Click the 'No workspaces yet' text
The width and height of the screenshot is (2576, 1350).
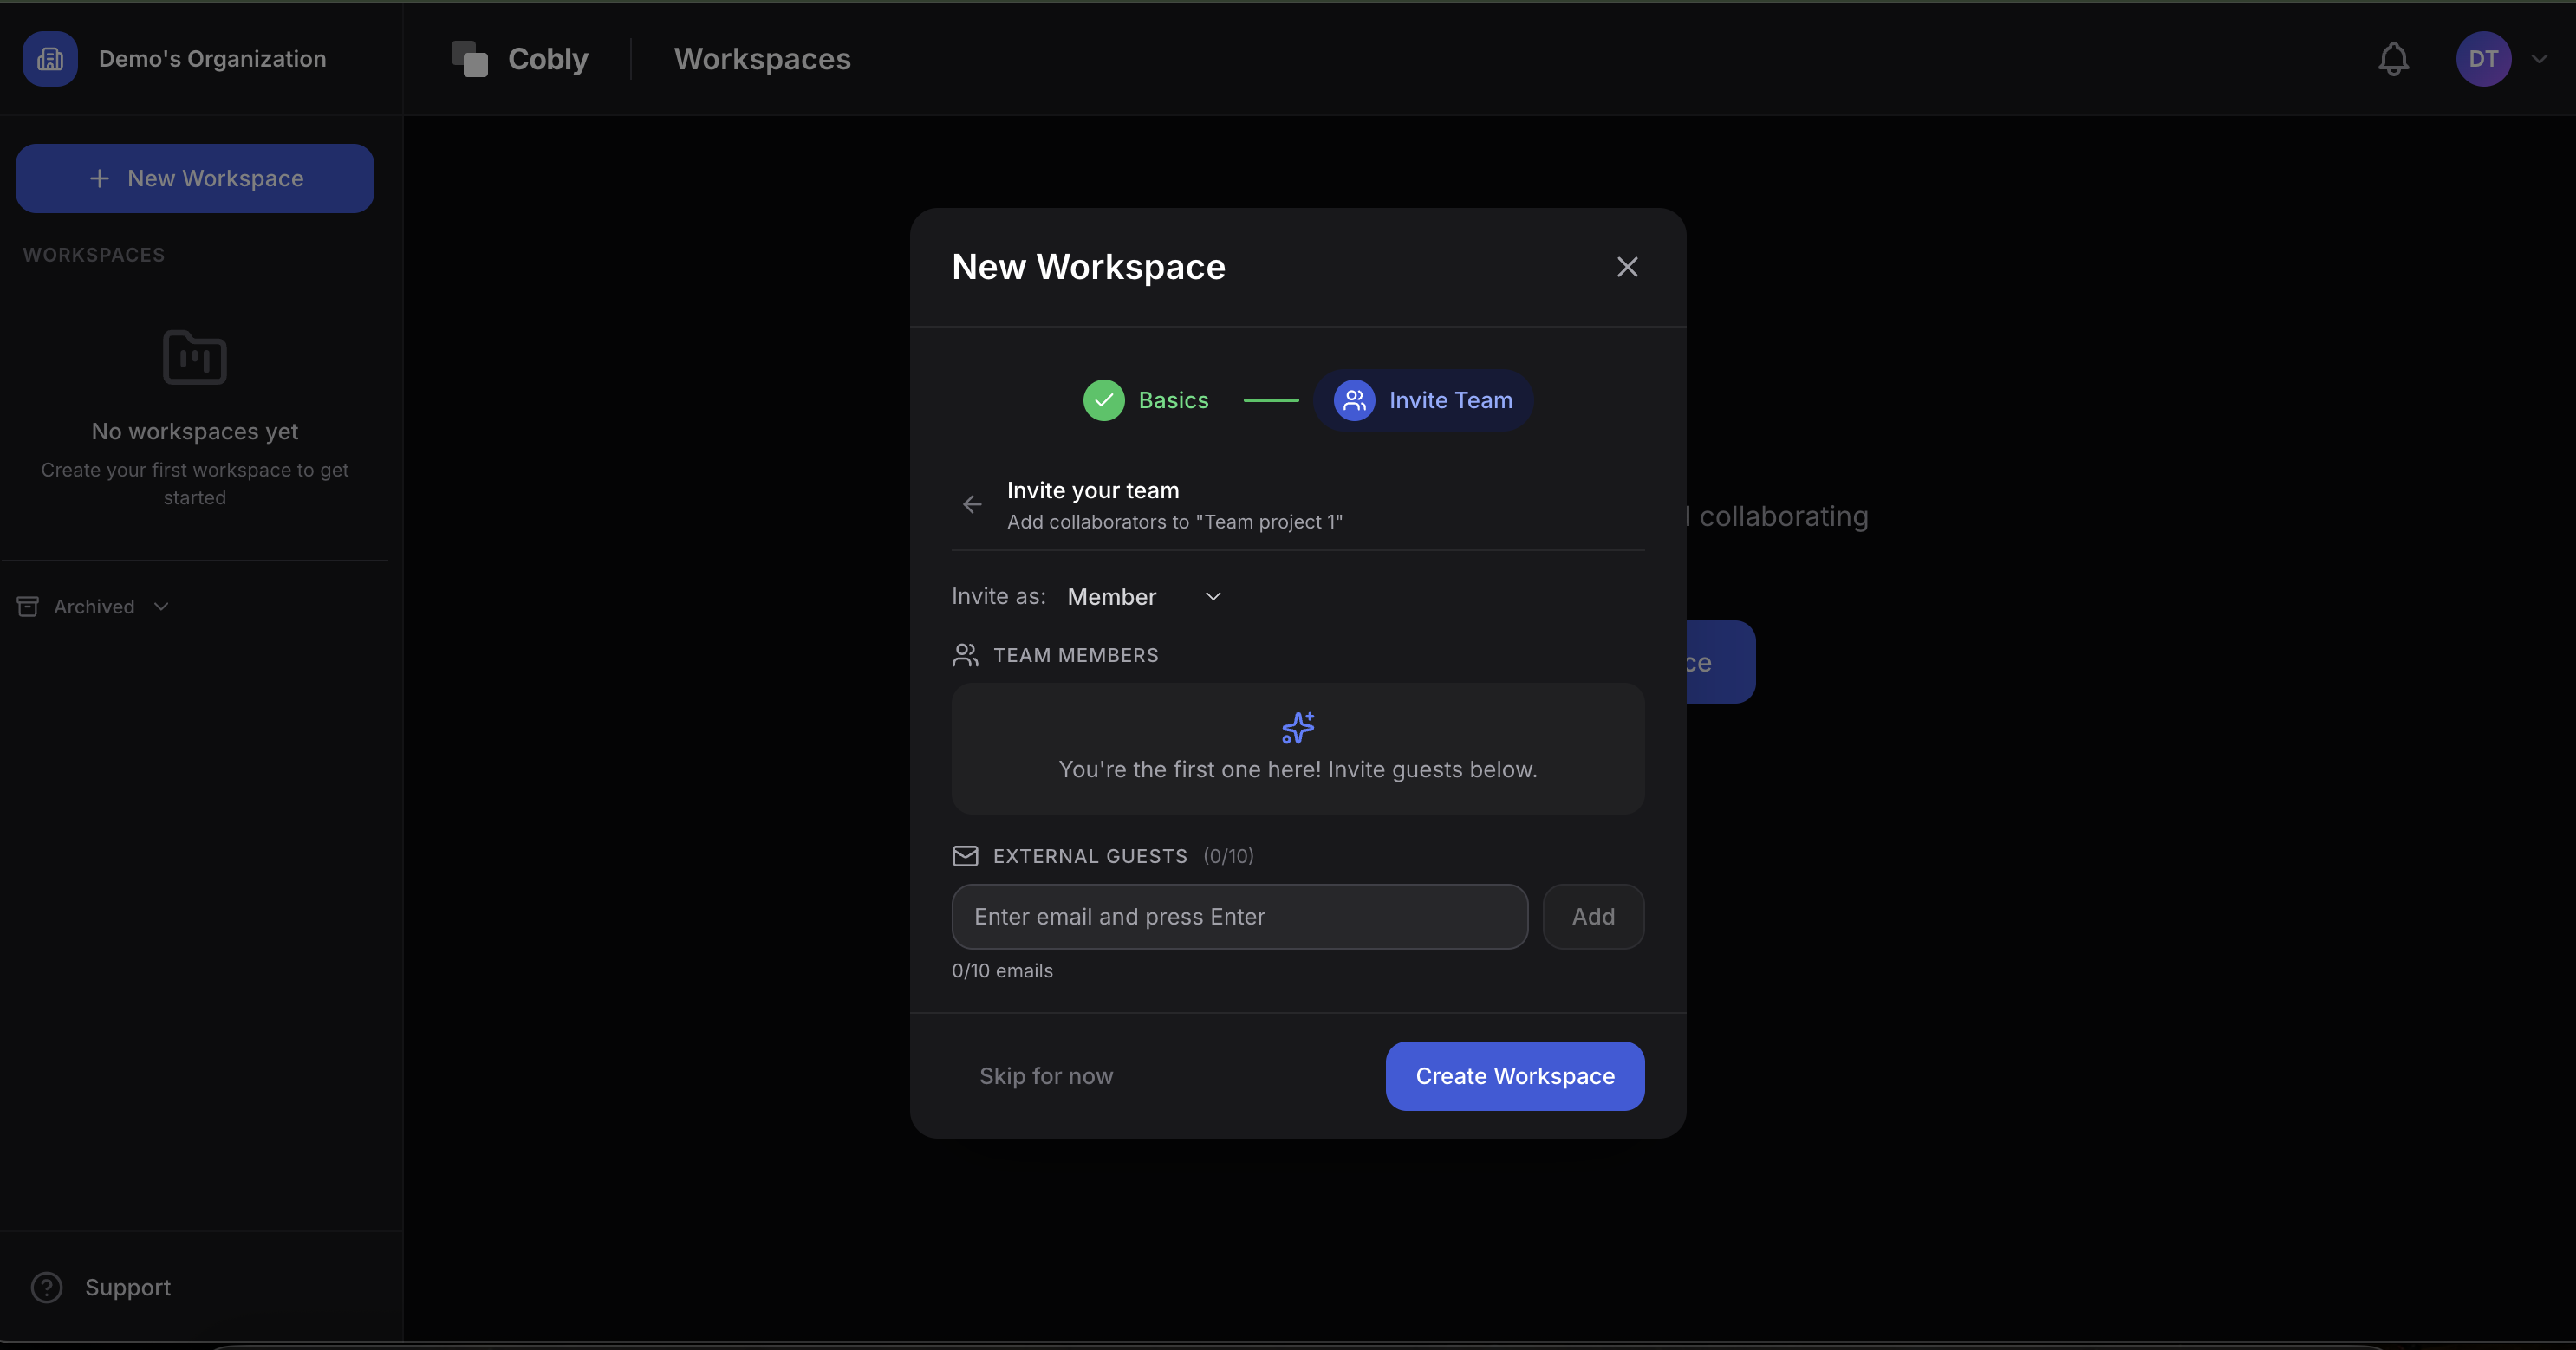point(195,431)
